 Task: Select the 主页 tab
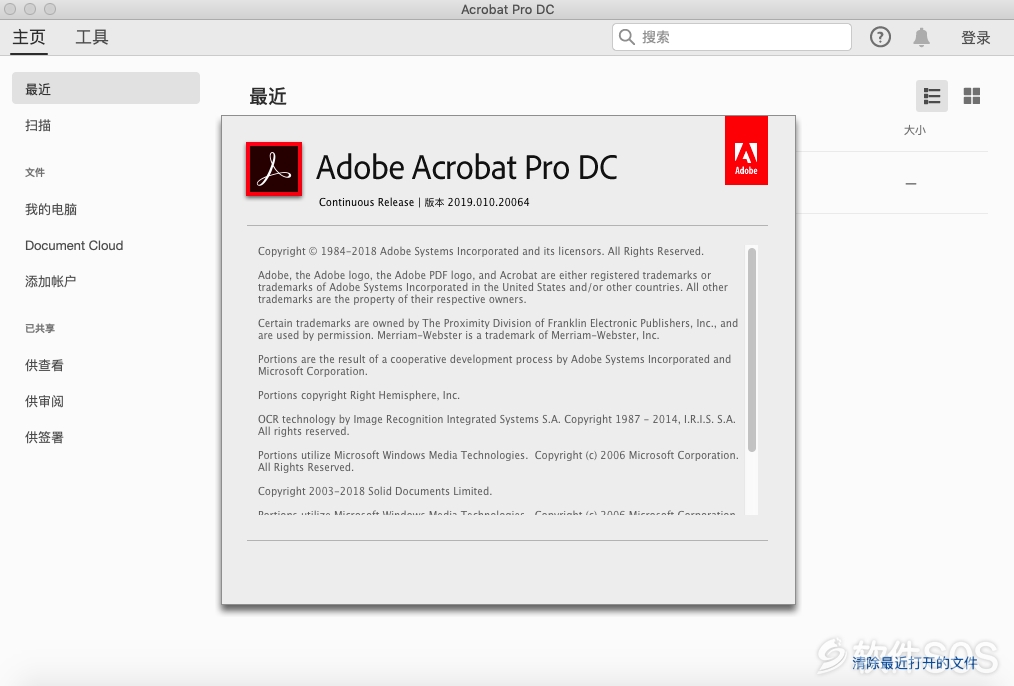(29, 37)
